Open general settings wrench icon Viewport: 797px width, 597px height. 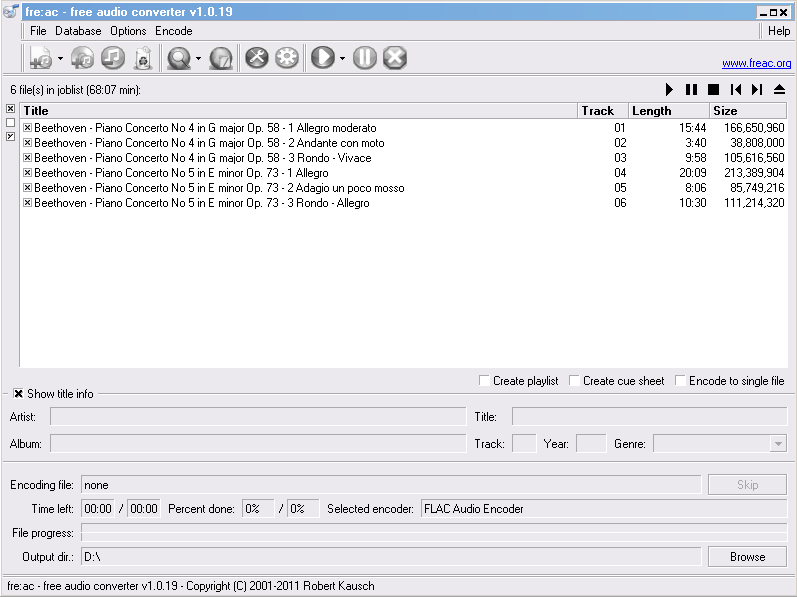coord(257,58)
